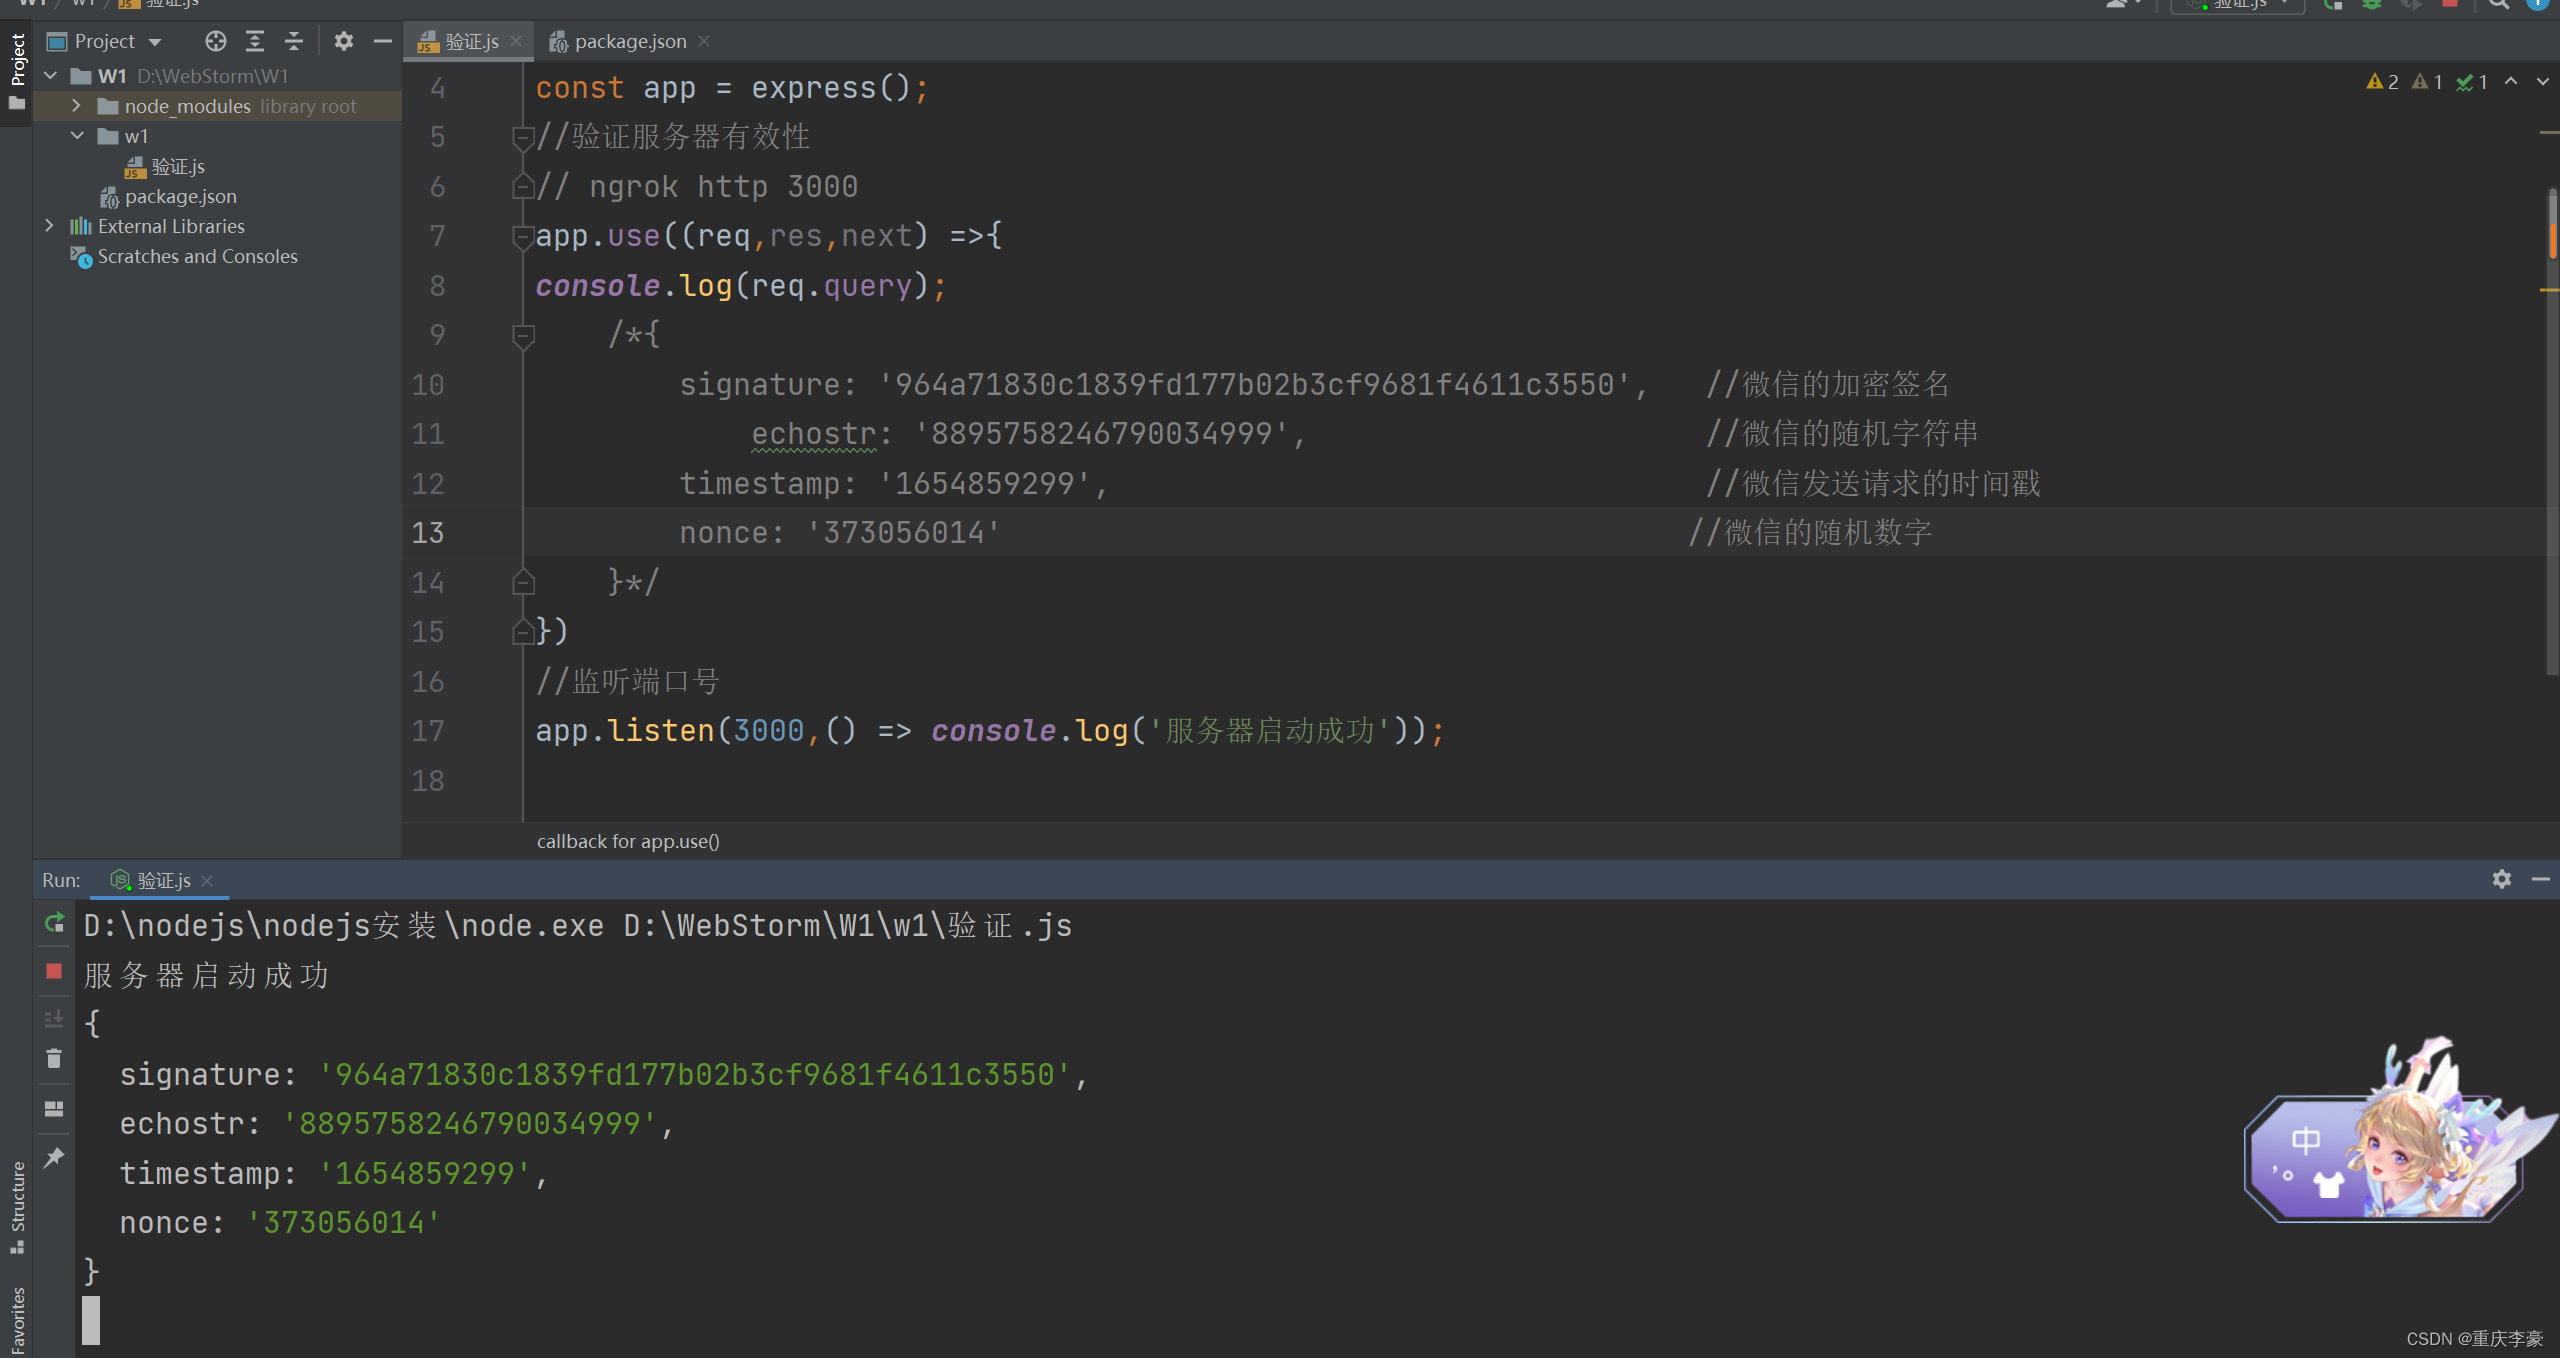
Task: Select the 验证.js tab in Run panel
Action: tap(163, 880)
